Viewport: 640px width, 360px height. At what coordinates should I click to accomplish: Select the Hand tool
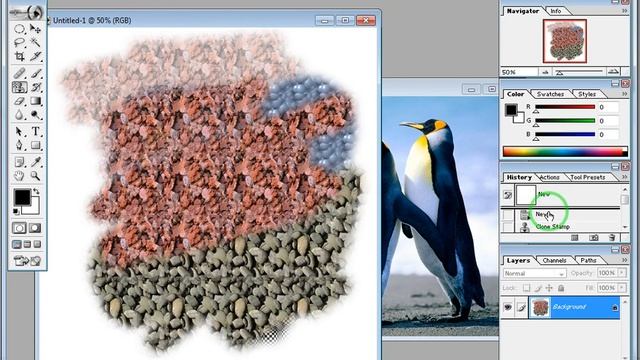pos(19,176)
